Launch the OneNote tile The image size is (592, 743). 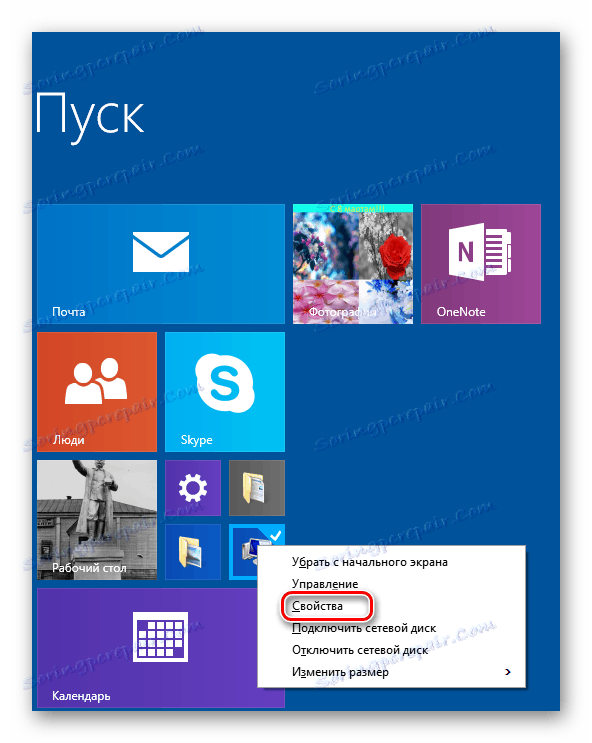[x=481, y=264]
